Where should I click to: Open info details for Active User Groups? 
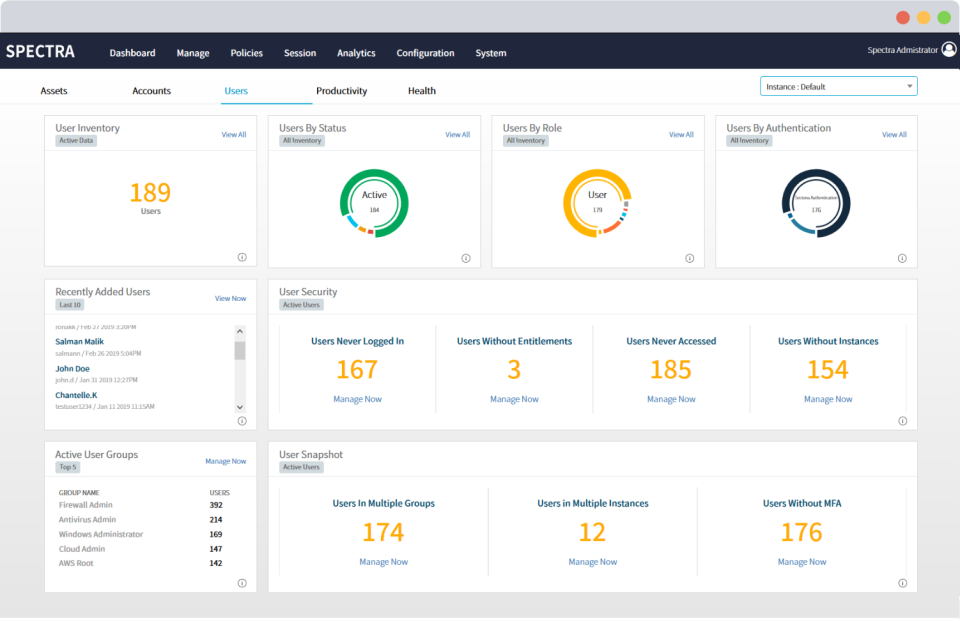241,583
